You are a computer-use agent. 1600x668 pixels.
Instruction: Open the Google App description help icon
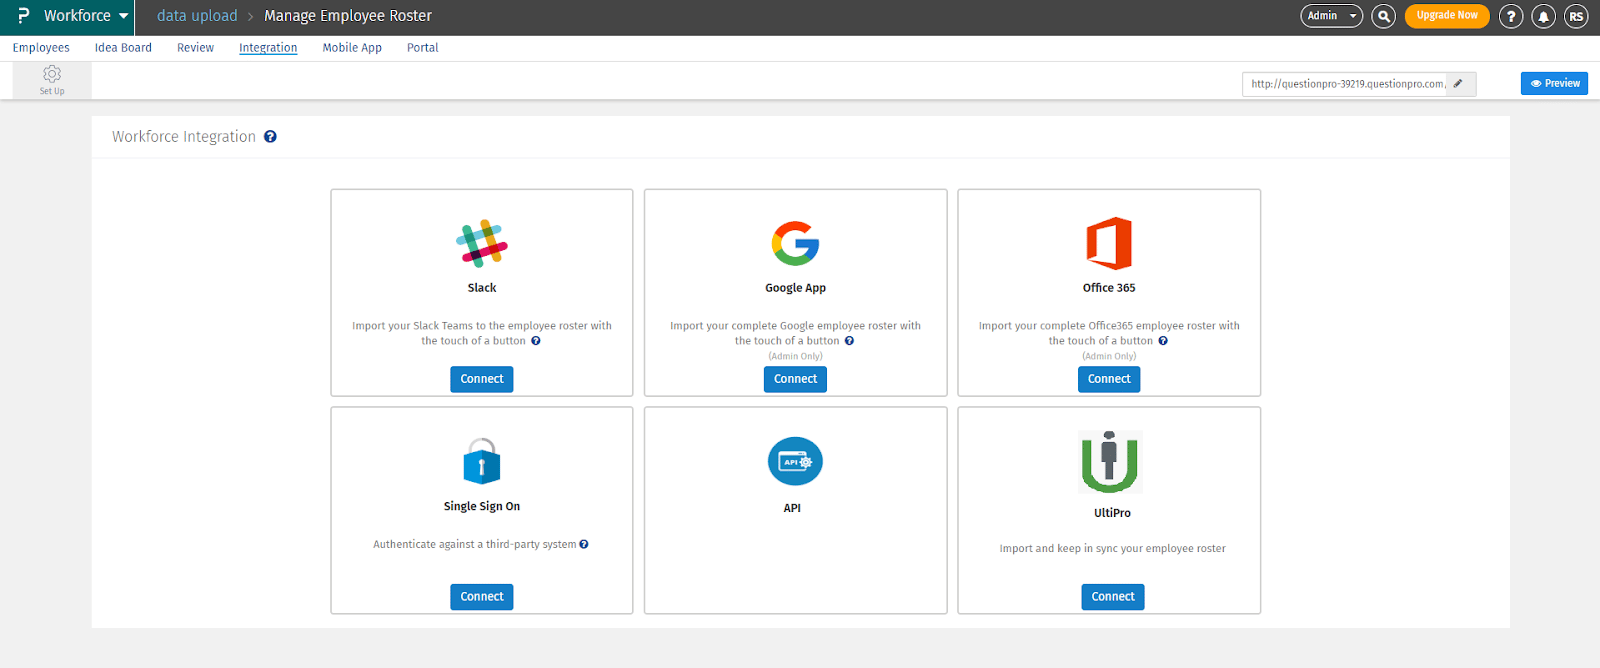(x=849, y=341)
